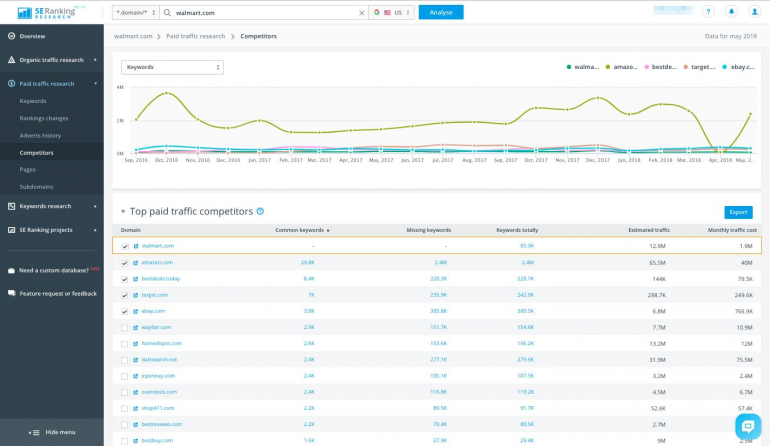Toggle the amazon series in chart legend
Image resolution: width=770 pixels, height=446 pixels.
tap(615, 67)
